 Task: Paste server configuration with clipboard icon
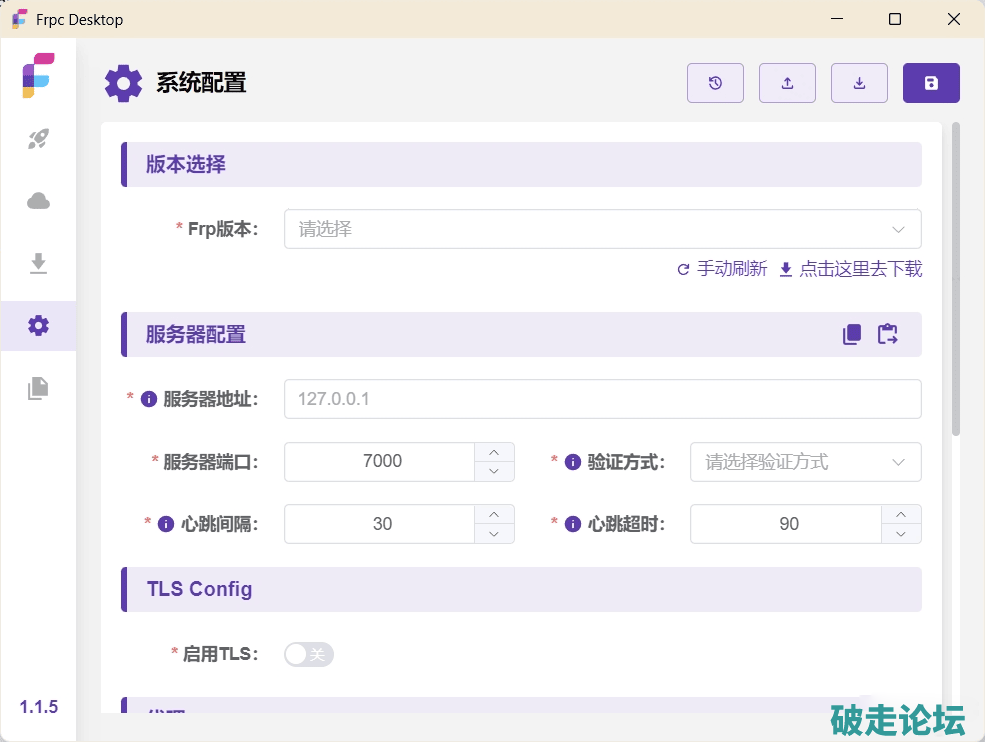pyautogui.click(x=888, y=335)
